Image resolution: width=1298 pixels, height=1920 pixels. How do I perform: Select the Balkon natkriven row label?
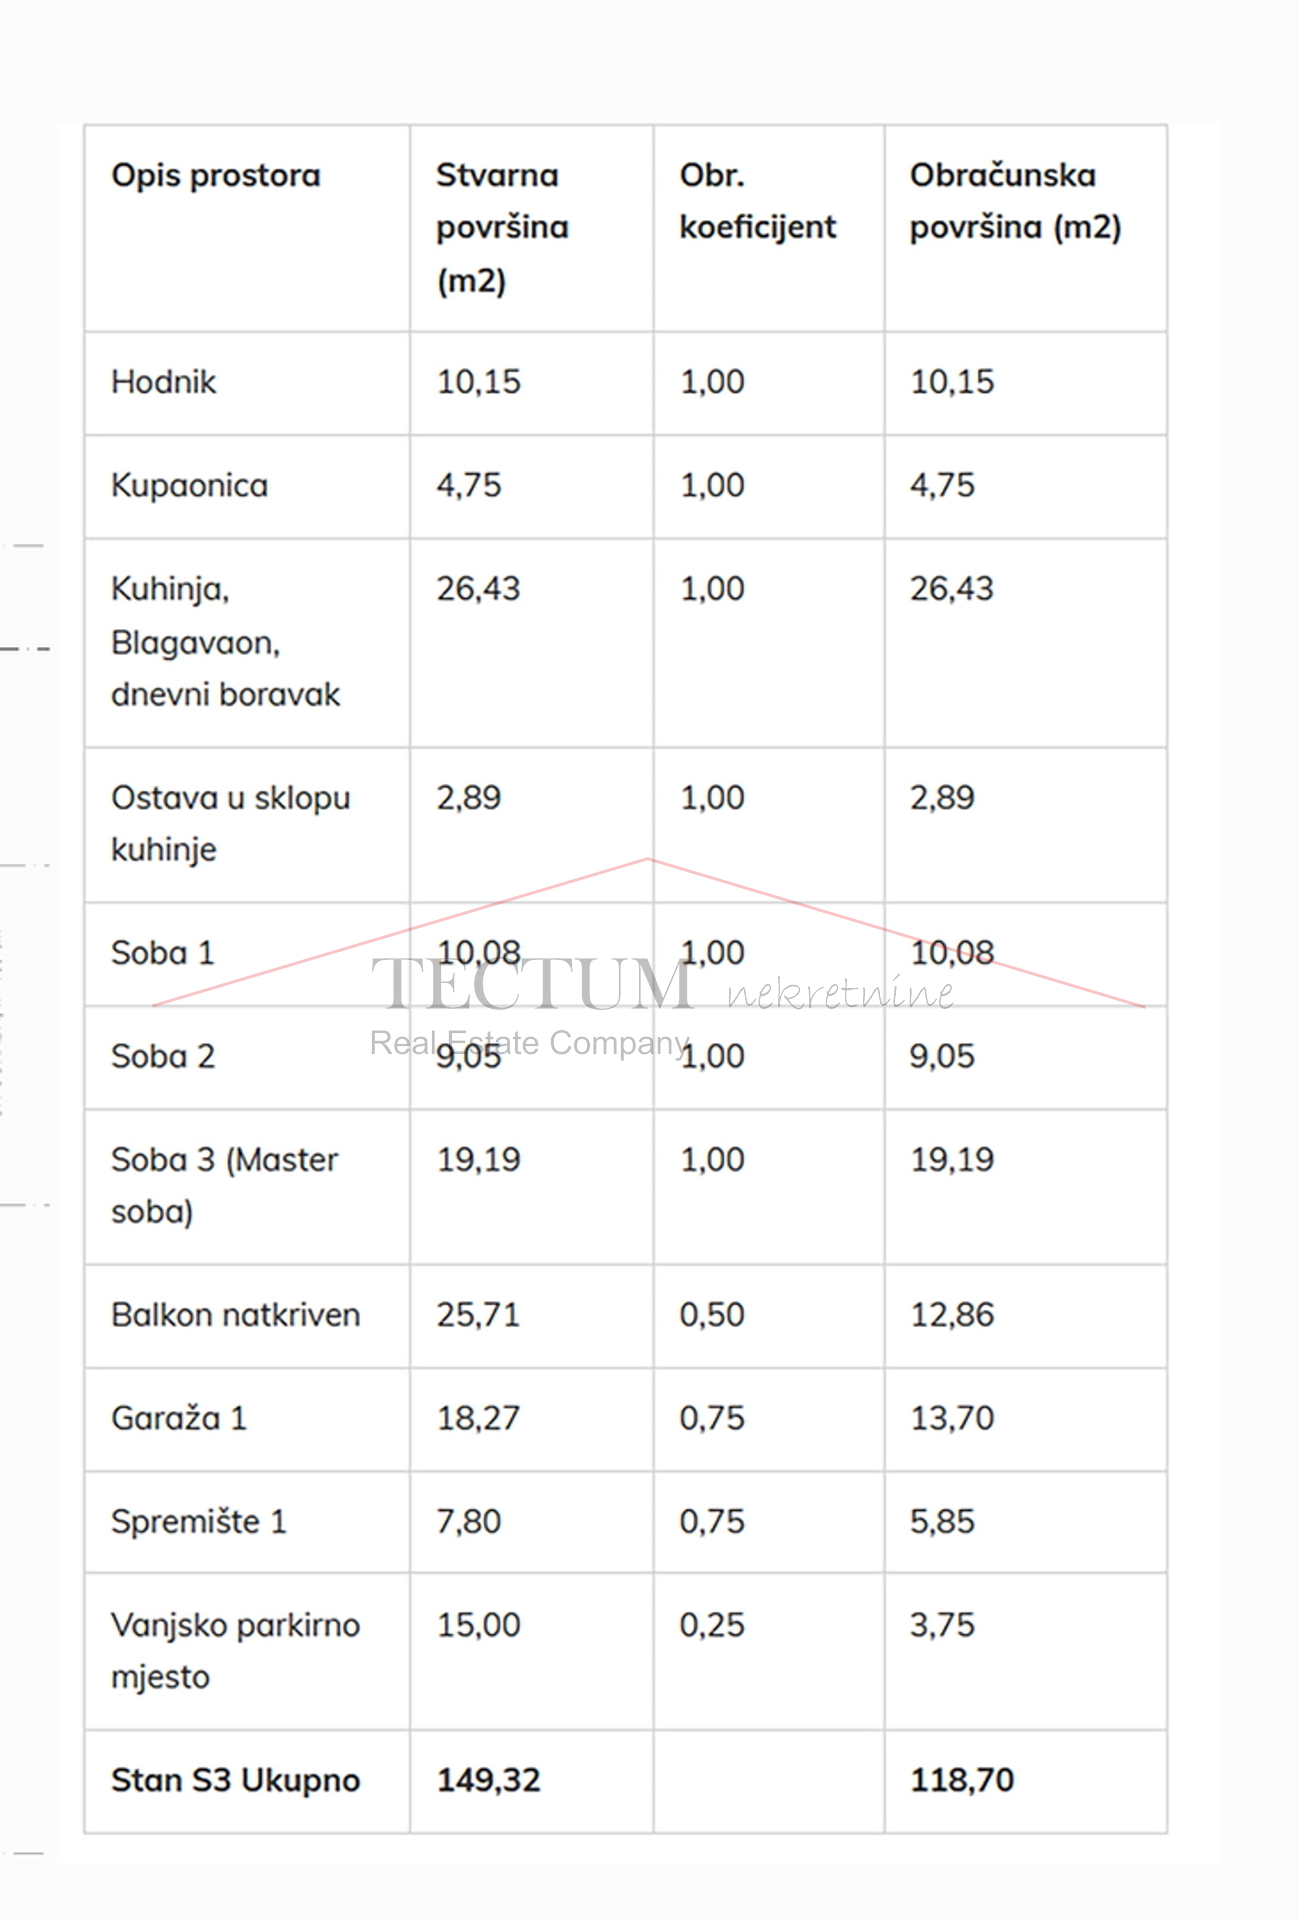tap(236, 1315)
